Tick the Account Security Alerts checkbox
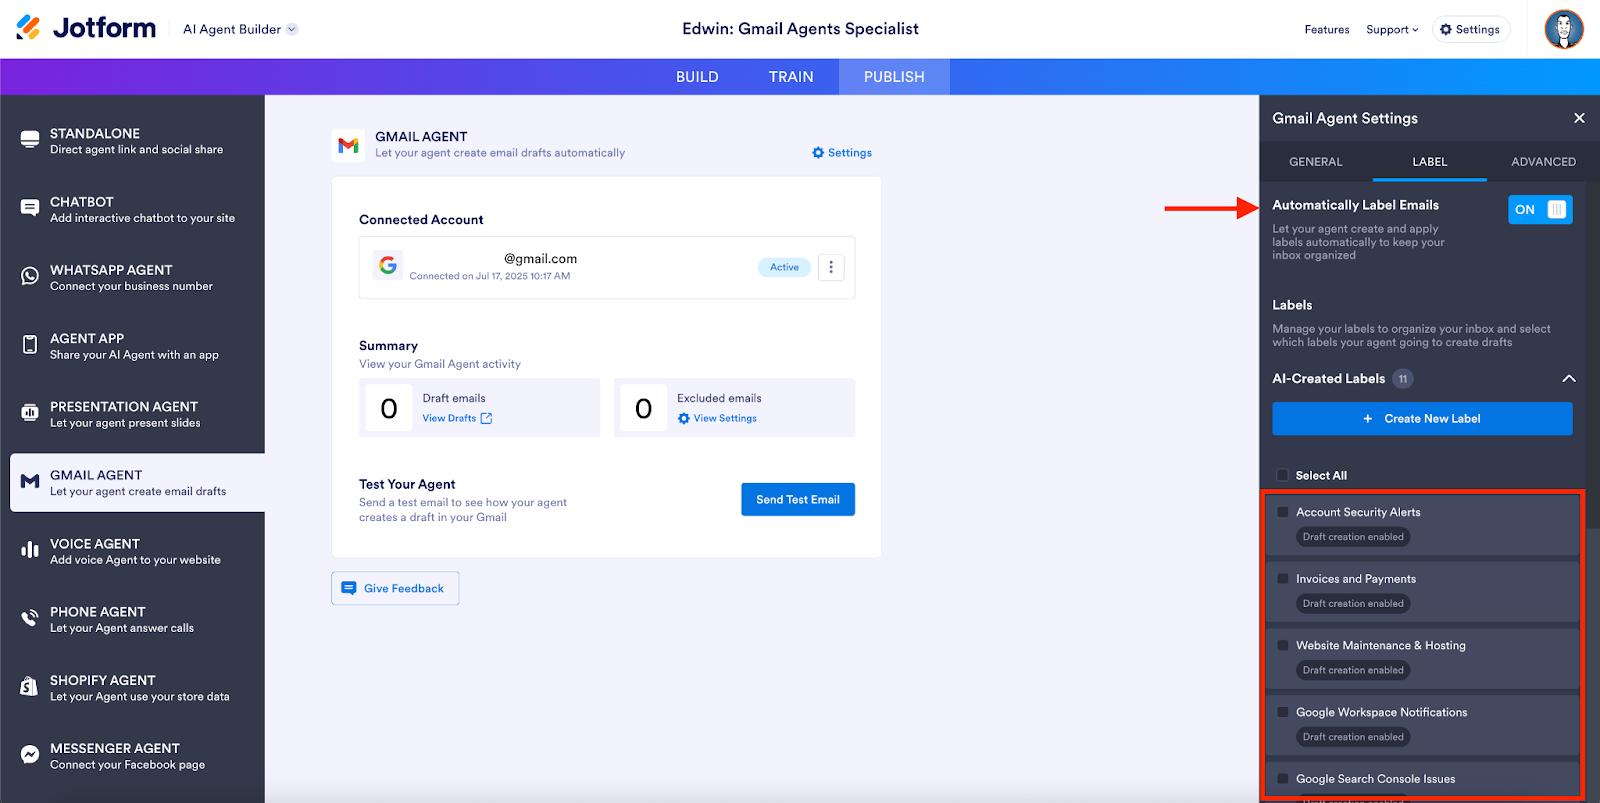 pos(1283,512)
